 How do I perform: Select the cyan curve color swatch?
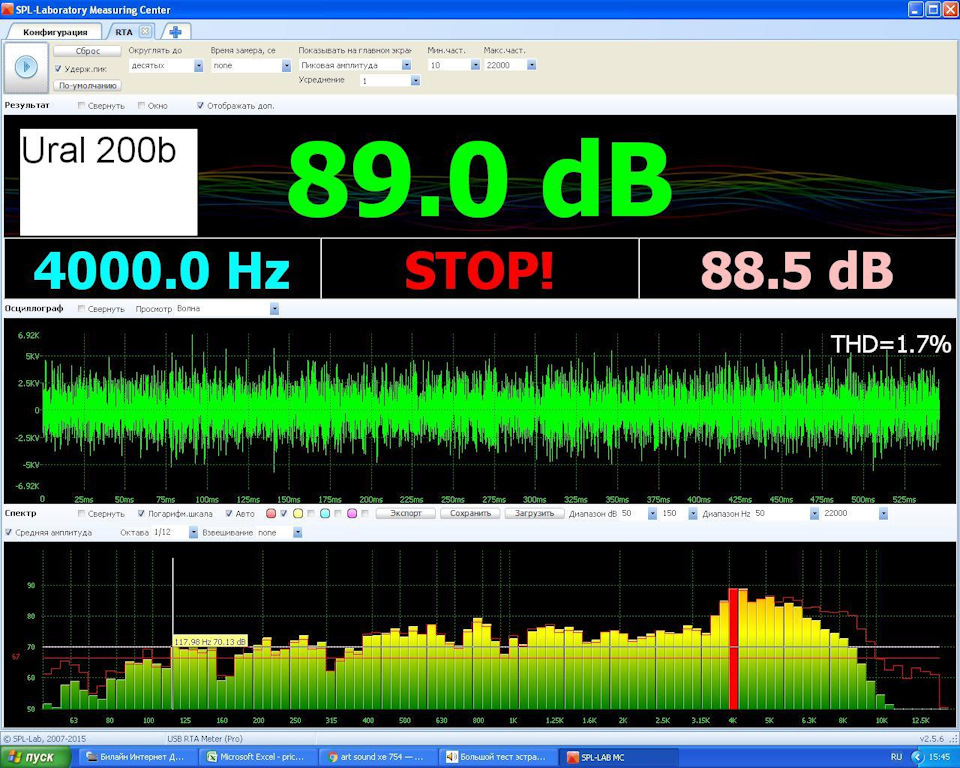pos(325,514)
